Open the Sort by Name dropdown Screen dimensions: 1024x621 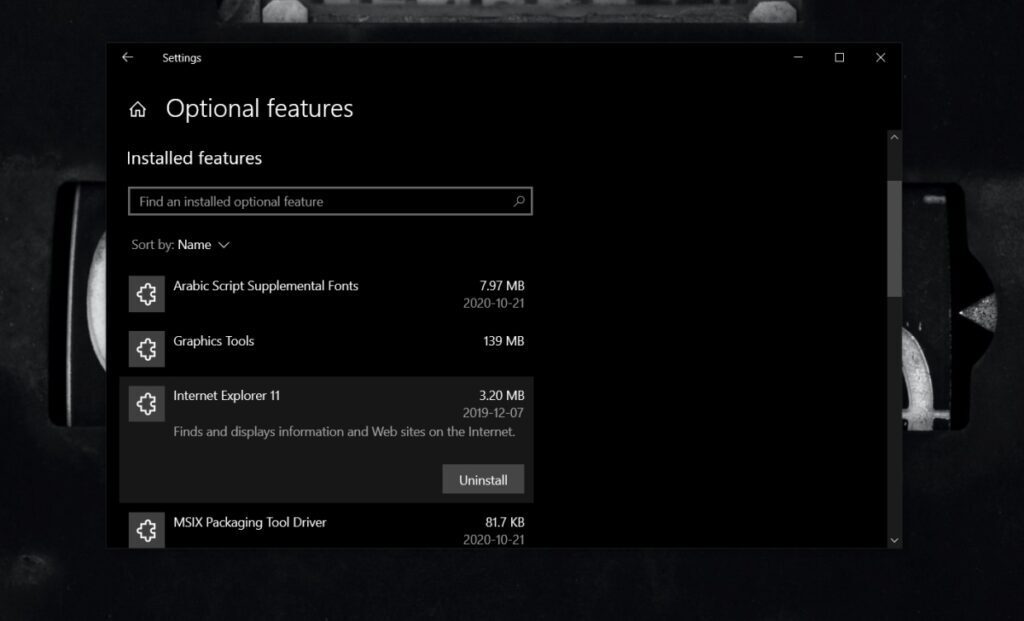pyautogui.click(x=200, y=244)
